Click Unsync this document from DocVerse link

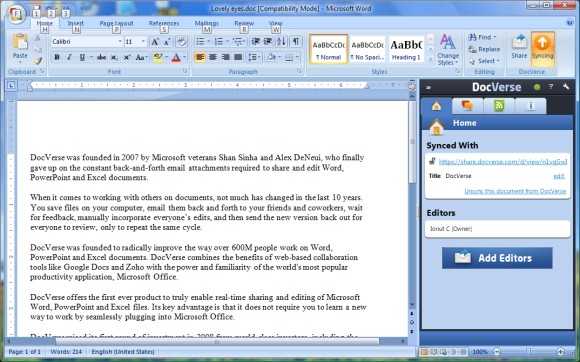point(515,191)
